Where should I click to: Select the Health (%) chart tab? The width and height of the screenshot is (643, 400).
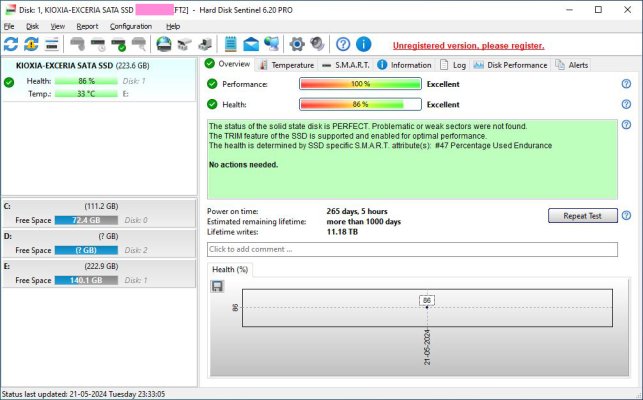tap(230, 270)
